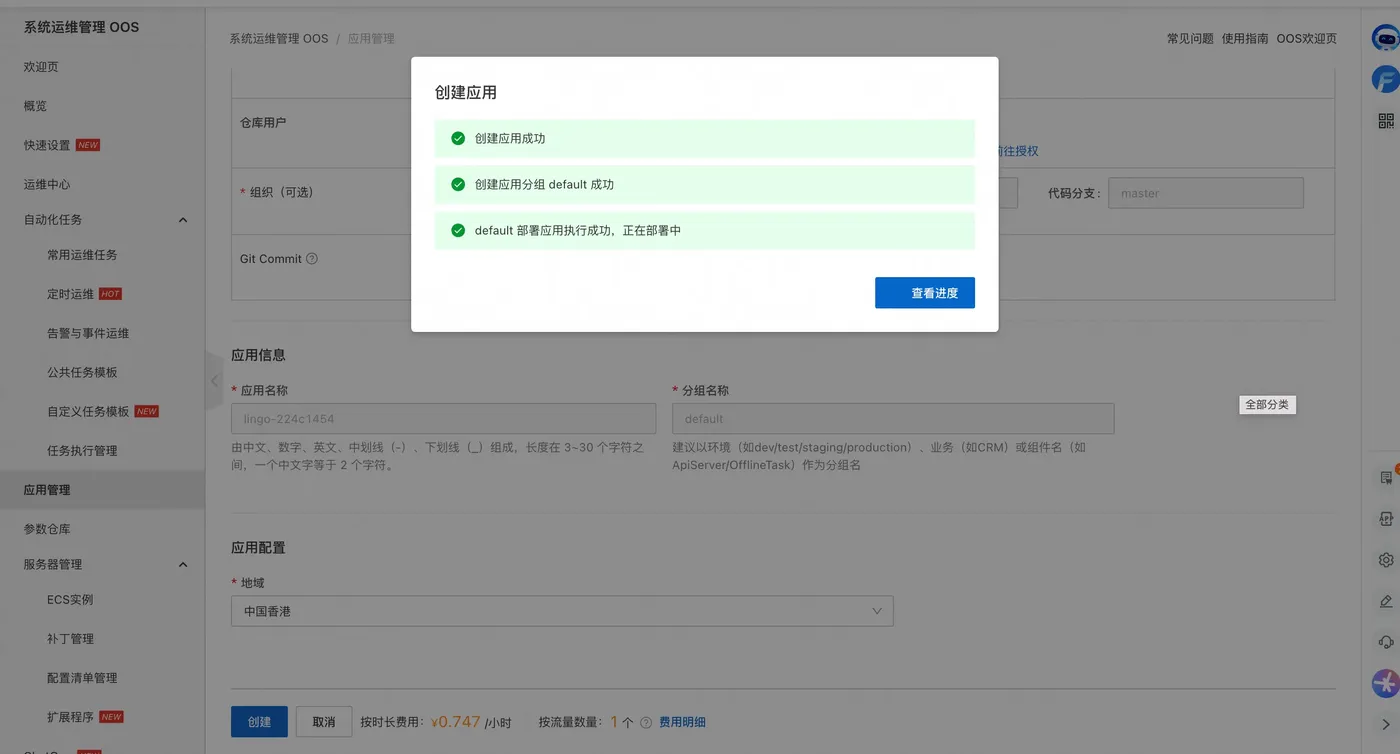1400x754 pixels.
Task: Open the 常见问题 link in the header
Action: [x=1190, y=39]
